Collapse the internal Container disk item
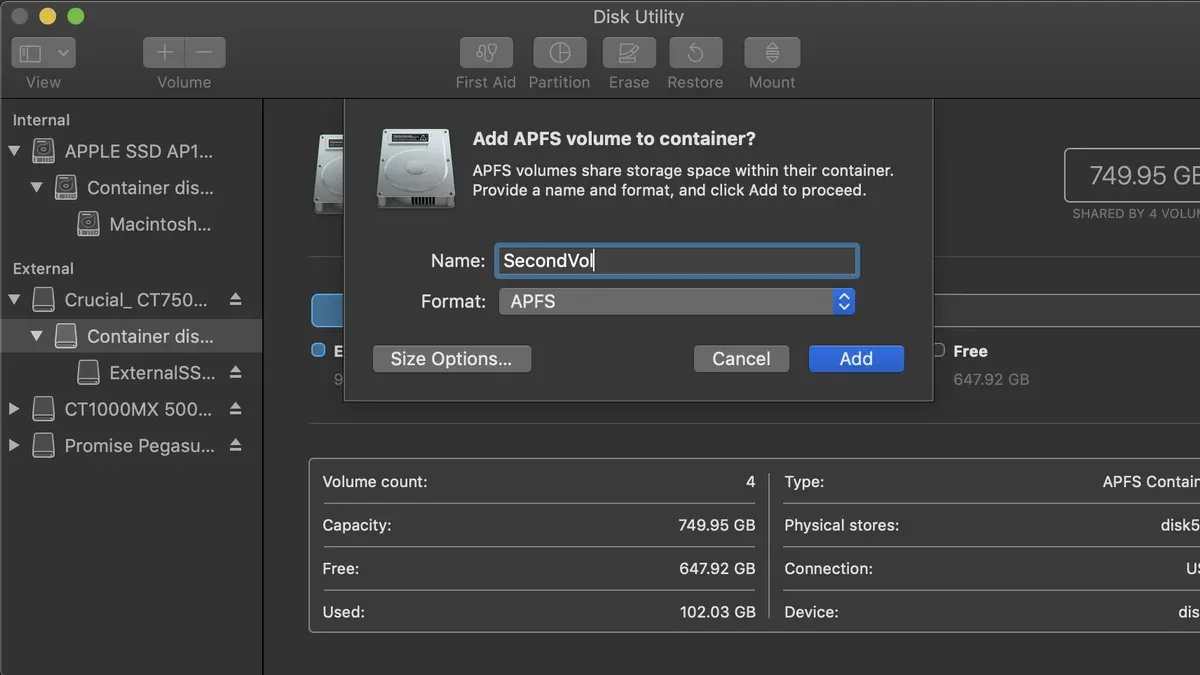 pos(37,188)
